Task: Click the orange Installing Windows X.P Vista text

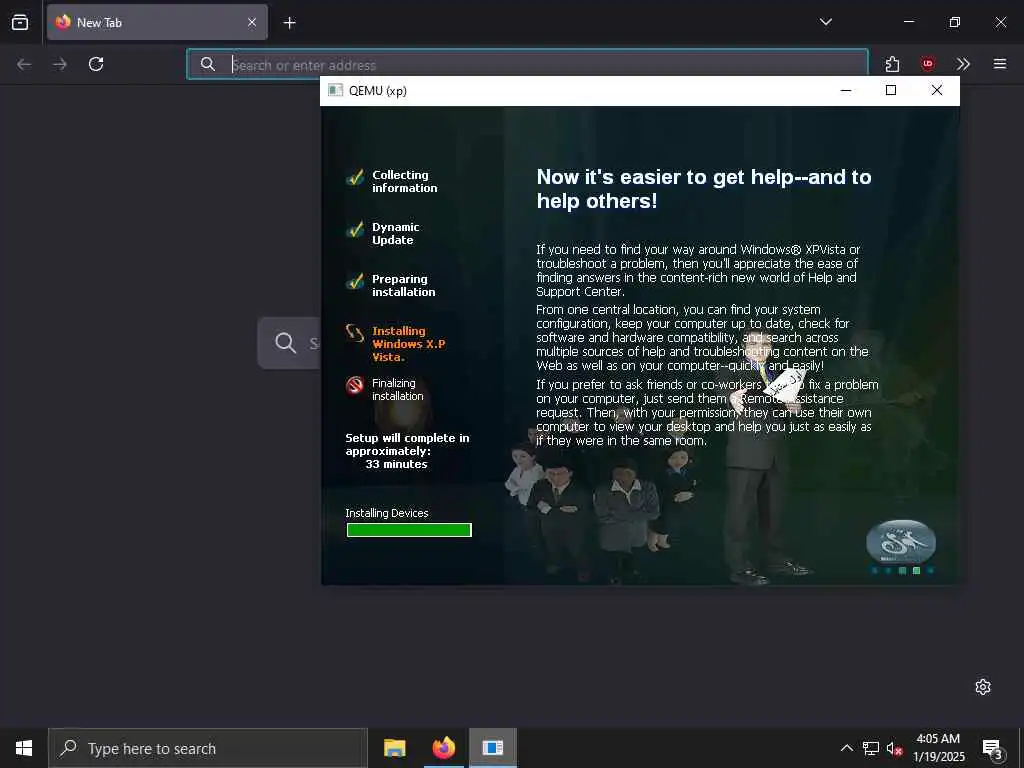Action: point(408,344)
